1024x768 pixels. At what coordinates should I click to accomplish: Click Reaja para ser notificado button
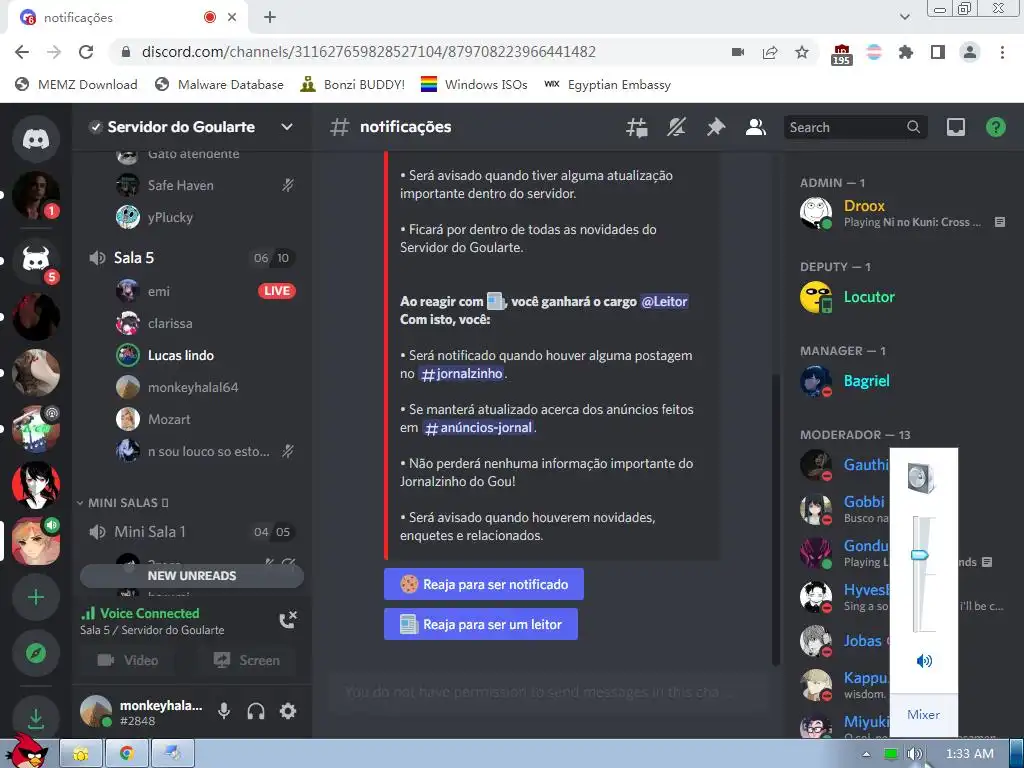point(484,584)
